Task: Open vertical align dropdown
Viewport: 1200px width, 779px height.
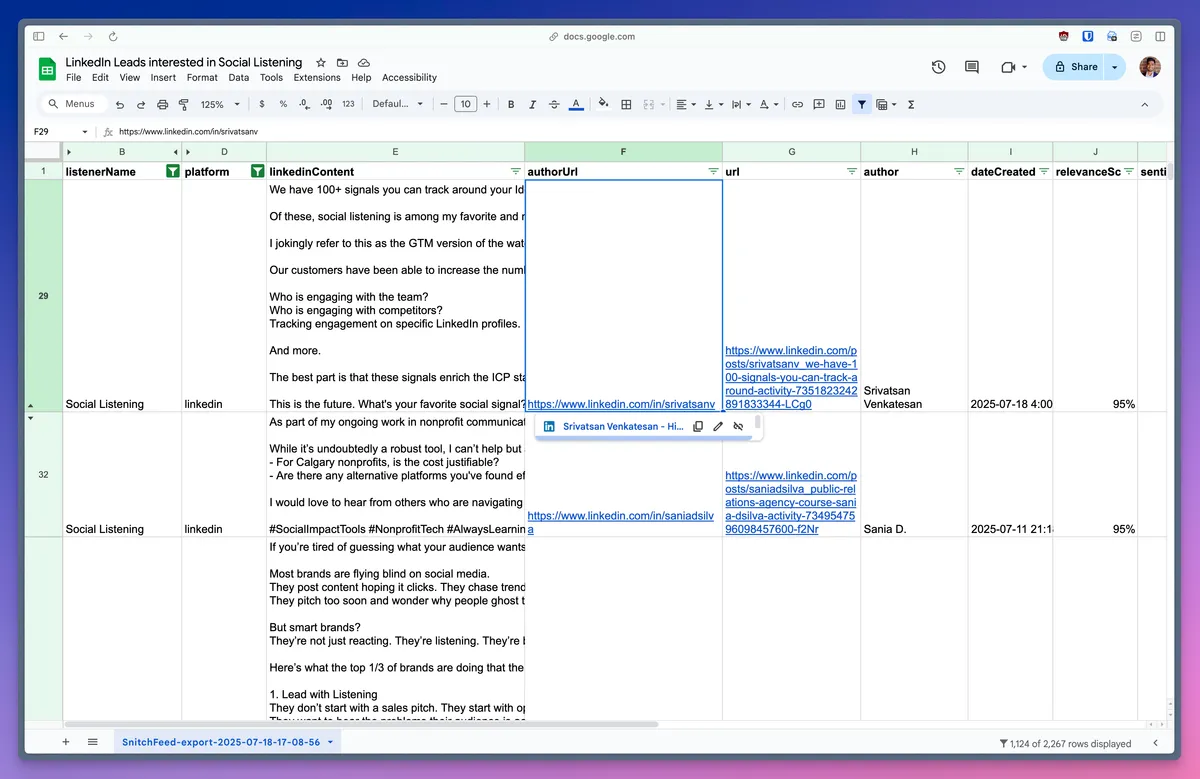Action: click(x=713, y=104)
